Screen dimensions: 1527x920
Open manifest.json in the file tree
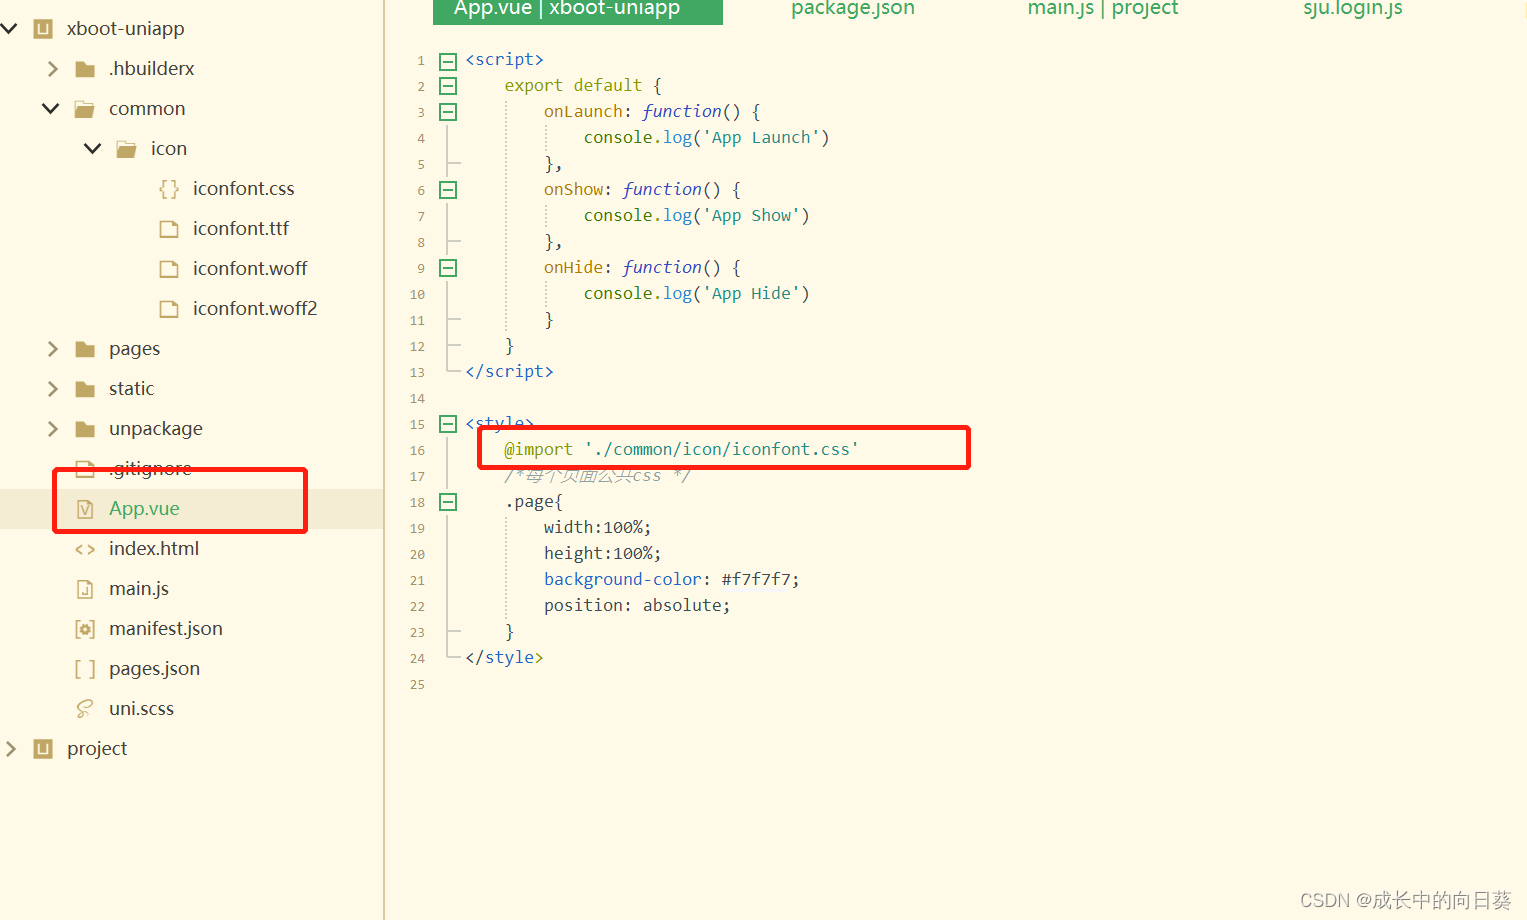tap(166, 628)
